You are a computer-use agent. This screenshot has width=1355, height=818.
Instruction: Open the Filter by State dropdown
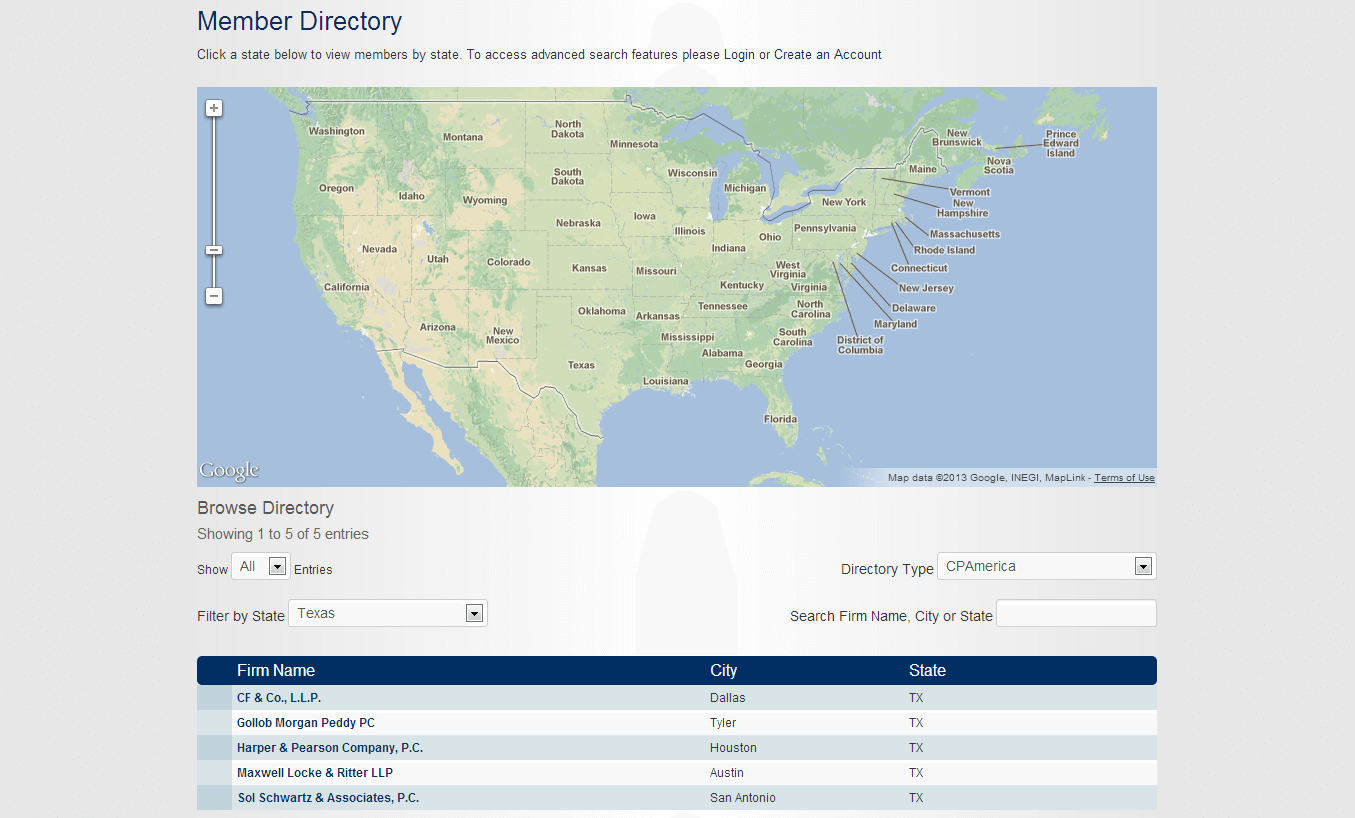[x=474, y=613]
